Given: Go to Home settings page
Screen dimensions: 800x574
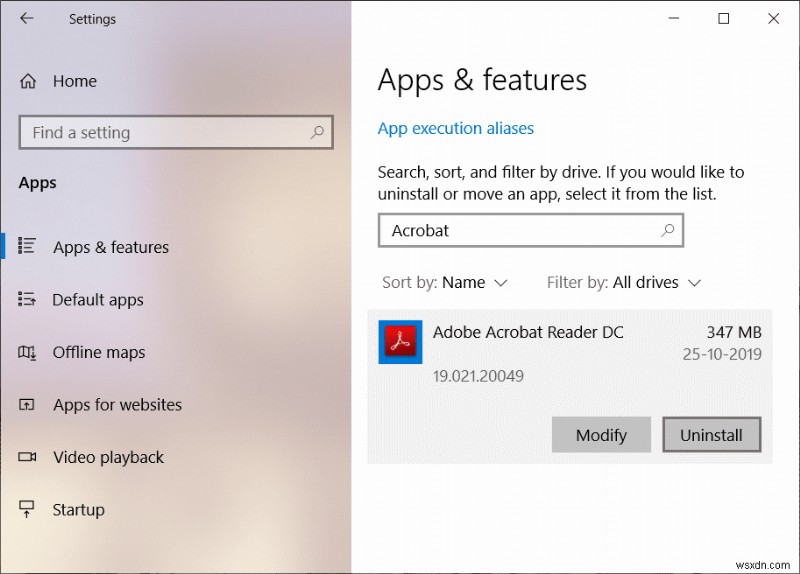Looking at the screenshot, I should tap(74, 81).
